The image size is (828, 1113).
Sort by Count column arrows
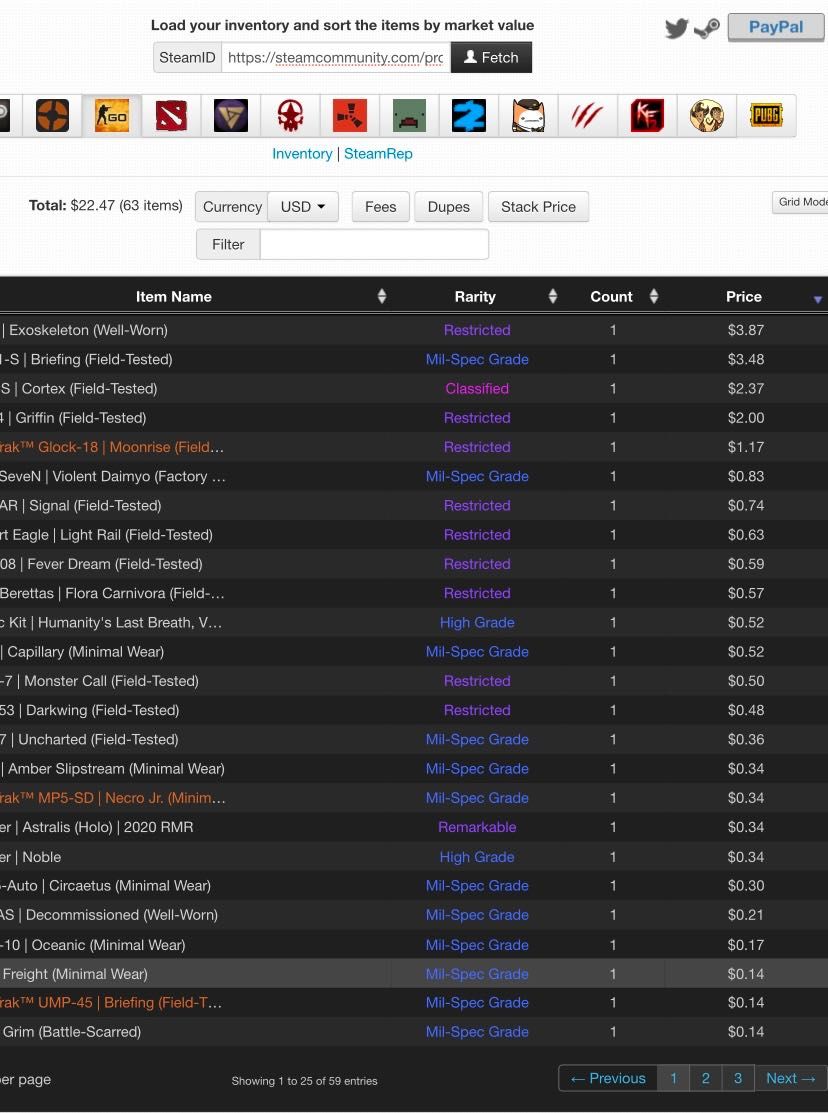point(654,296)
